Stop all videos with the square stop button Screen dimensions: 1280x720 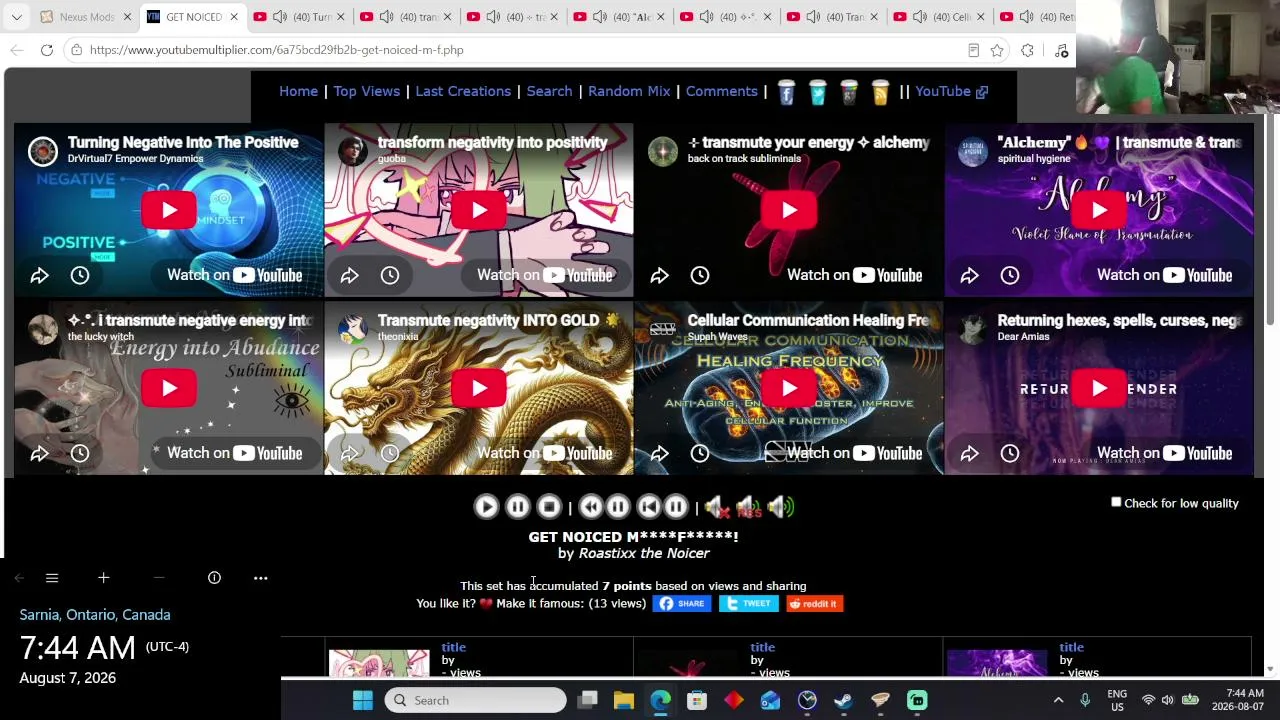click(549, 507)
